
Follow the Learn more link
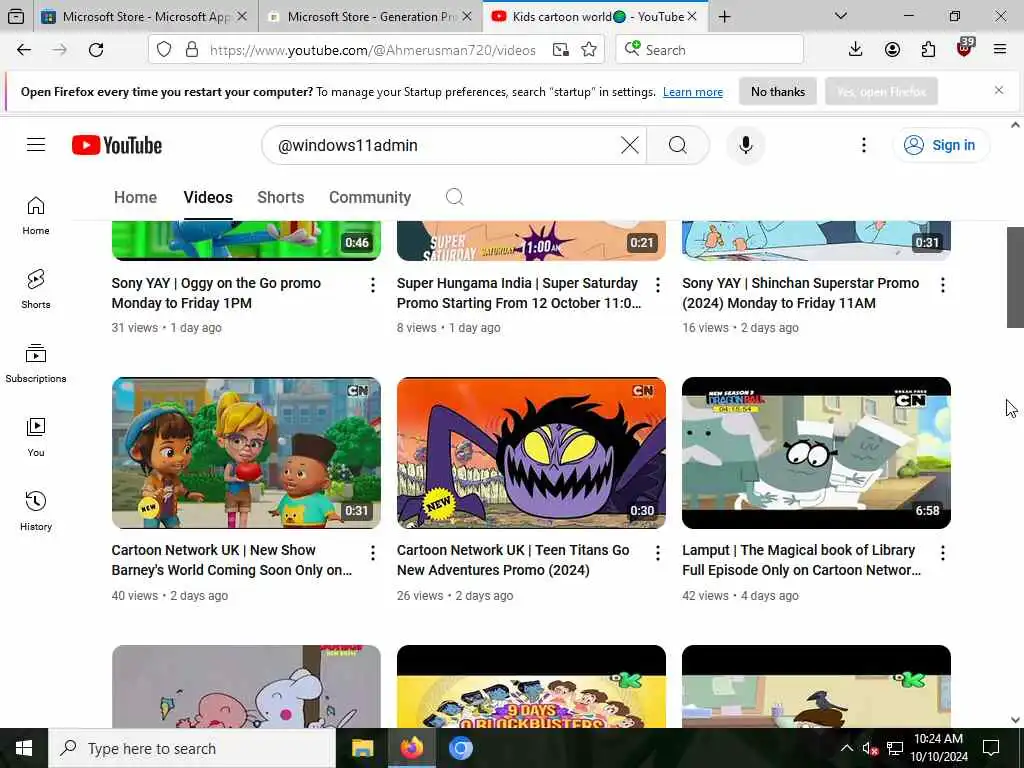pyautogui.click(x=692, y=92)
